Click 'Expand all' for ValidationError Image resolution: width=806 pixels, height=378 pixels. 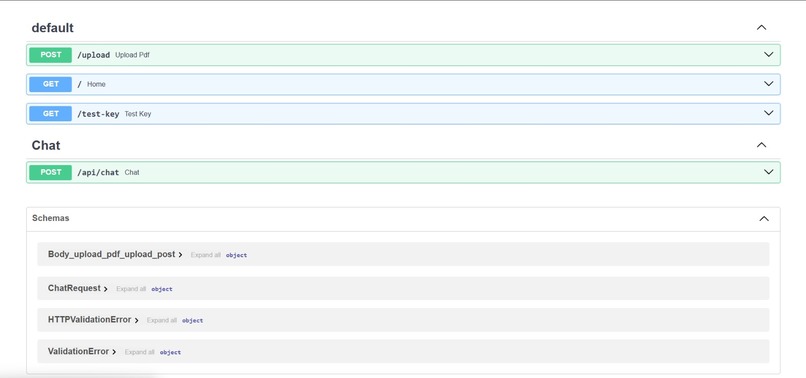click(139, 352)
